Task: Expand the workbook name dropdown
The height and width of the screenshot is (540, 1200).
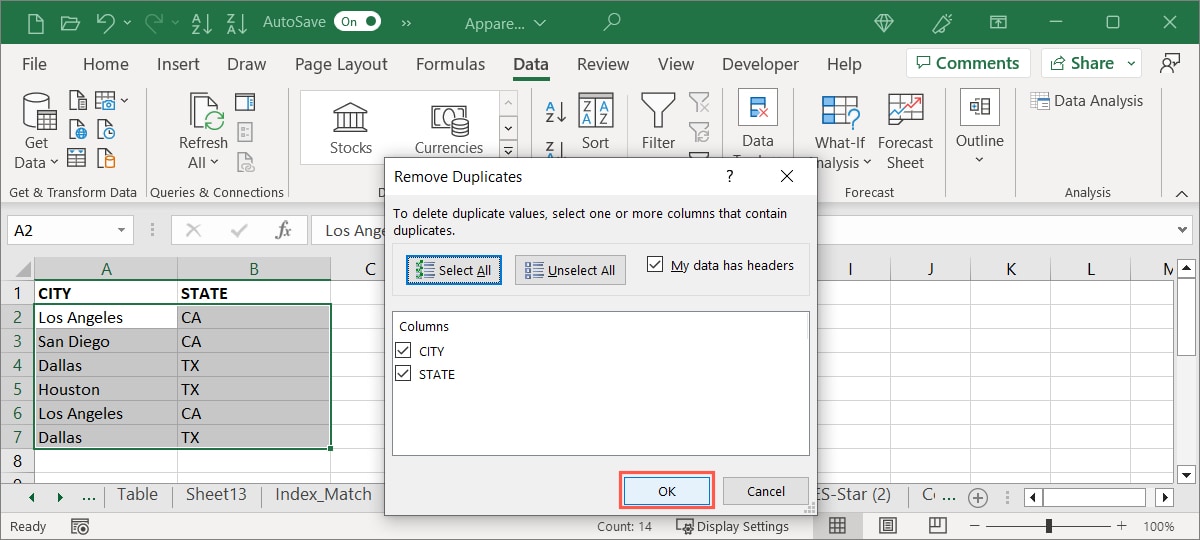Action: 541,22
